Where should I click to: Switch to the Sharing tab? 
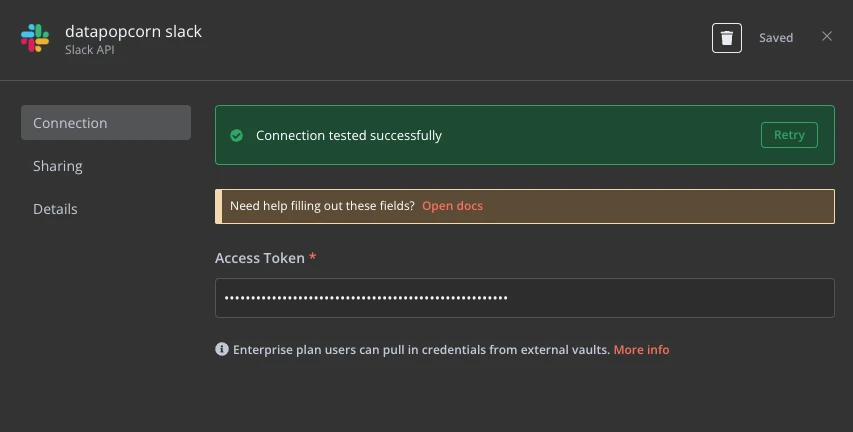coord(58,166)
